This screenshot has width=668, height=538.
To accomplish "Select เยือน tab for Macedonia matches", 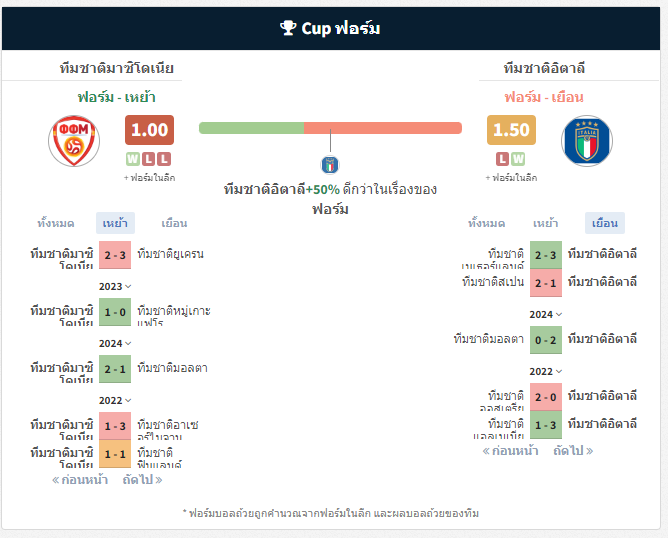I will pos(174,223).
